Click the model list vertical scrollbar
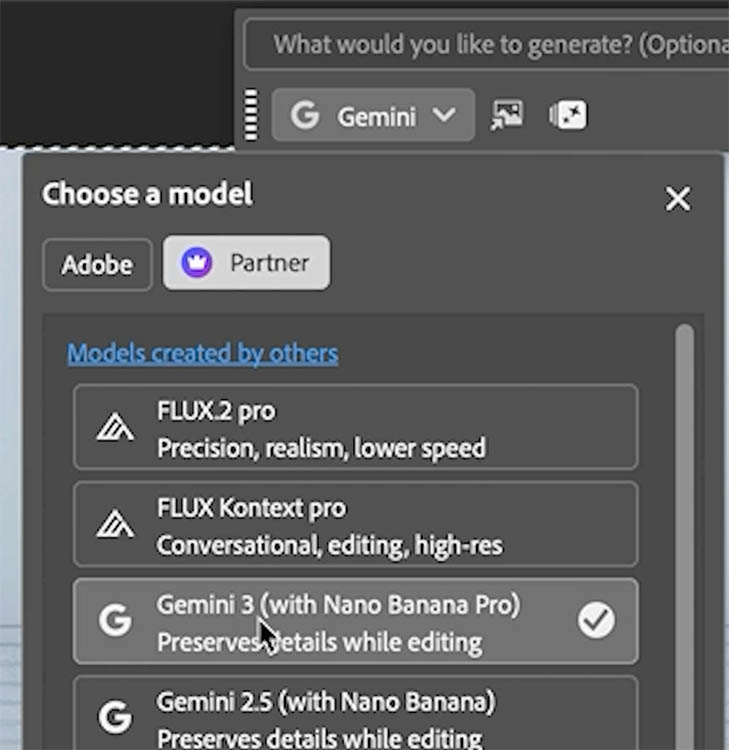The height and width of the screenshot is (750, 729). (x=684, y=500)
